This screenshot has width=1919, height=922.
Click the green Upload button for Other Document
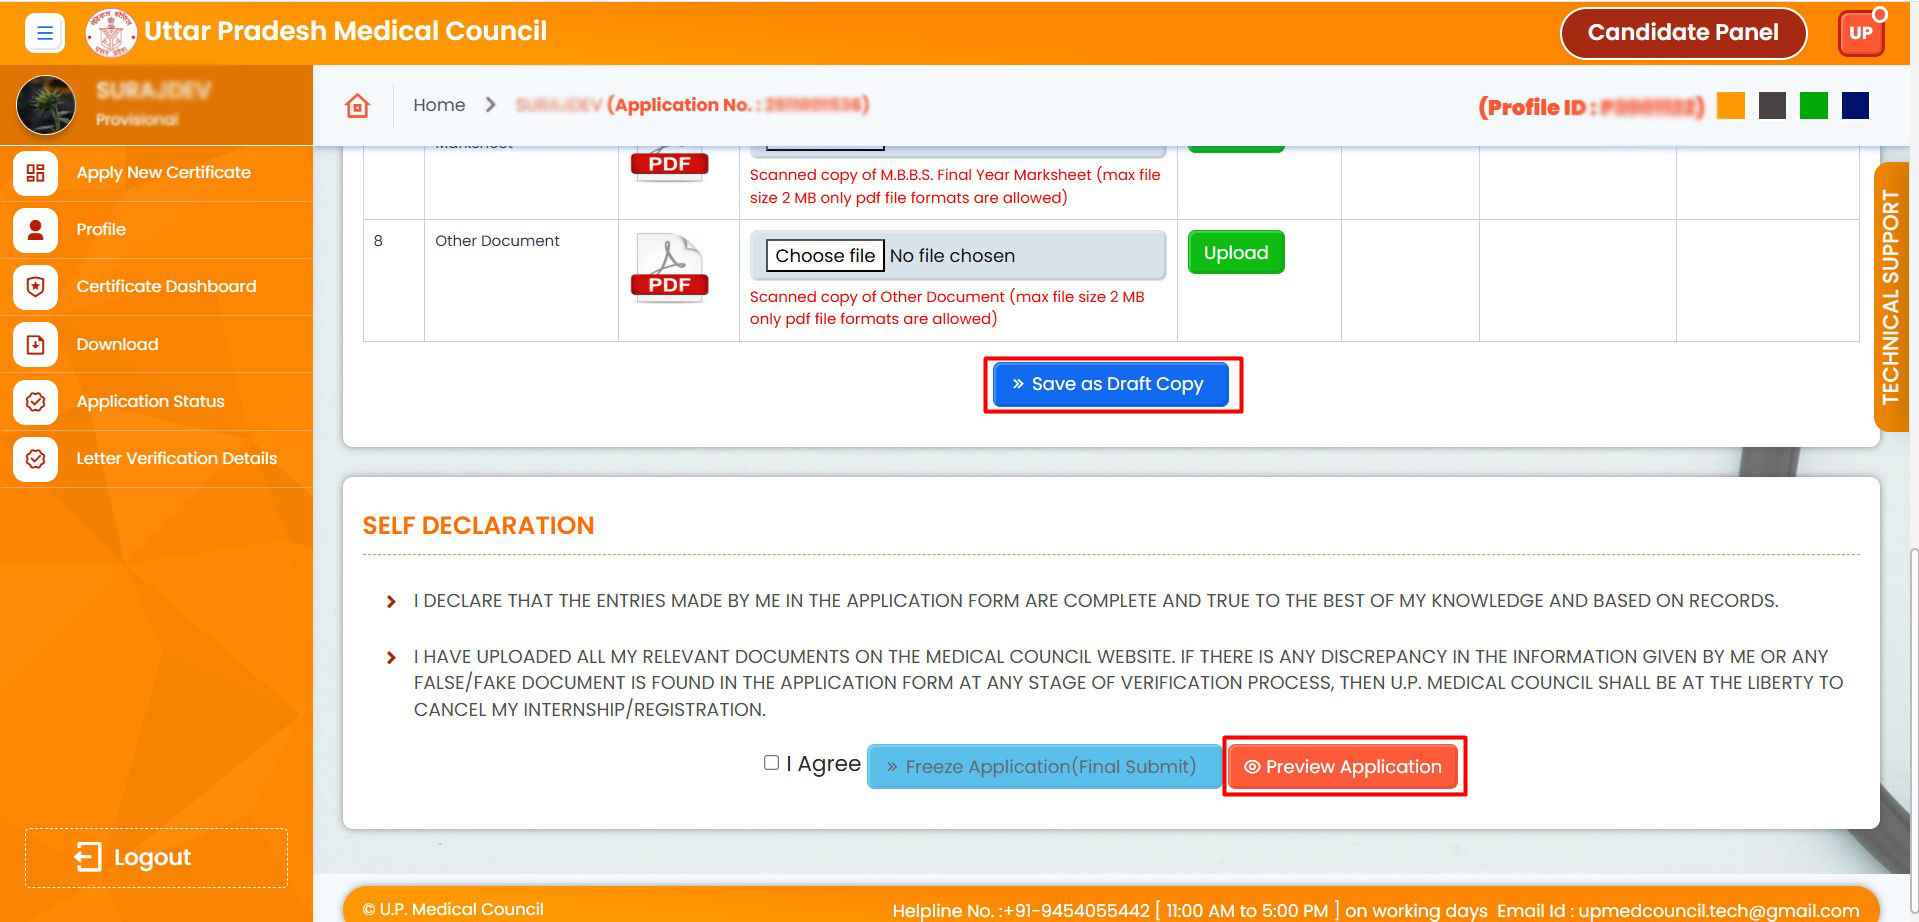point(1235,253)
